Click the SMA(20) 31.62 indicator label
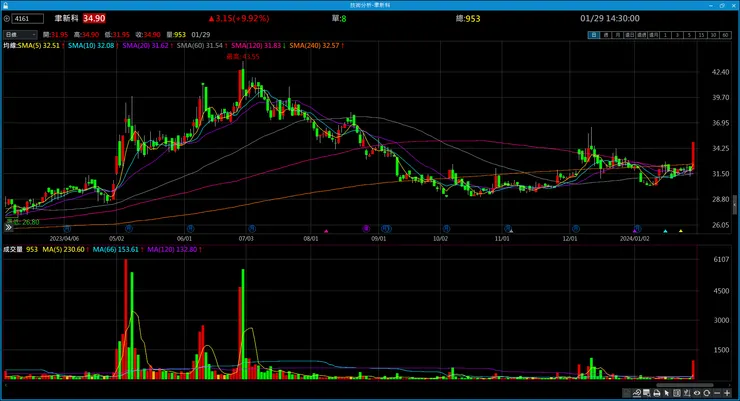Screen dimensions: 740x401 point(145,45)
